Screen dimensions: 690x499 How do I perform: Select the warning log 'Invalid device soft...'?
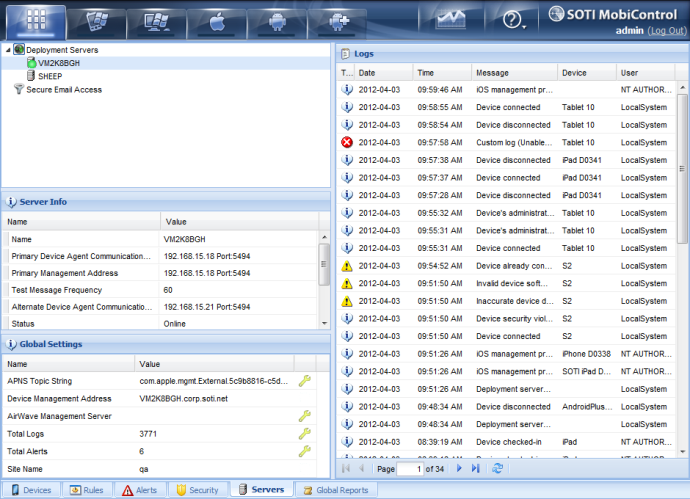click(506, 283)
